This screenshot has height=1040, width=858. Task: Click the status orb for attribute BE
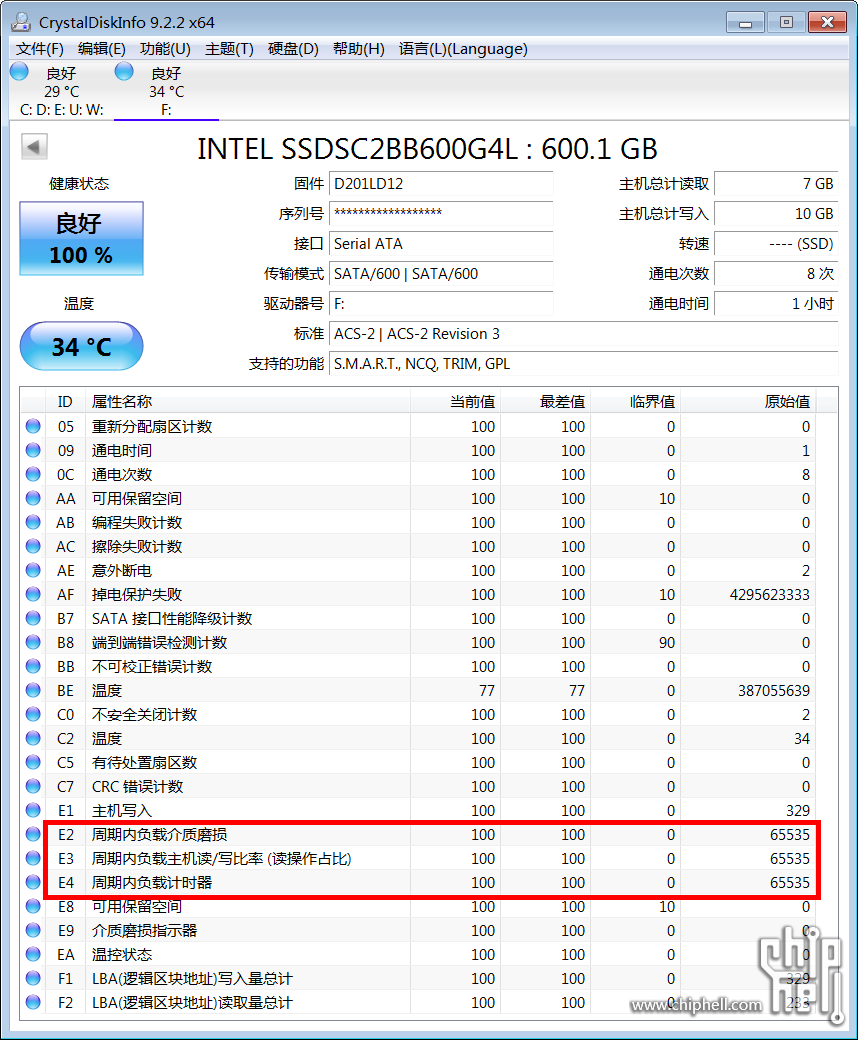coord(33,690)
